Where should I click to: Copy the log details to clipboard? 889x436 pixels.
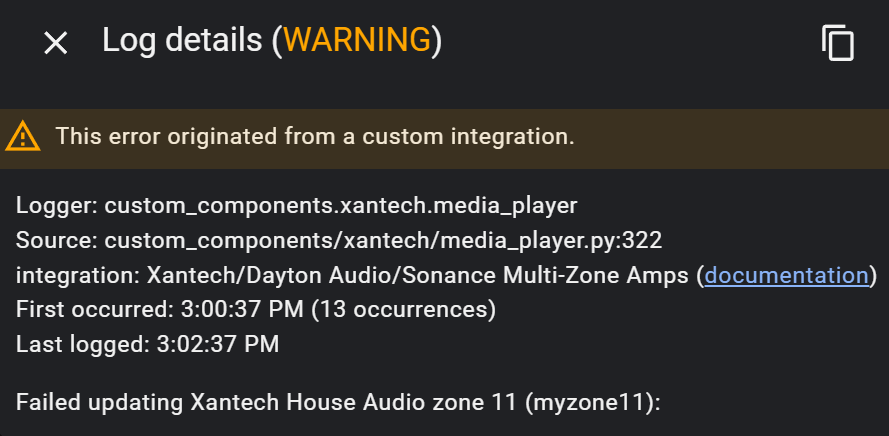pos(838,43)
